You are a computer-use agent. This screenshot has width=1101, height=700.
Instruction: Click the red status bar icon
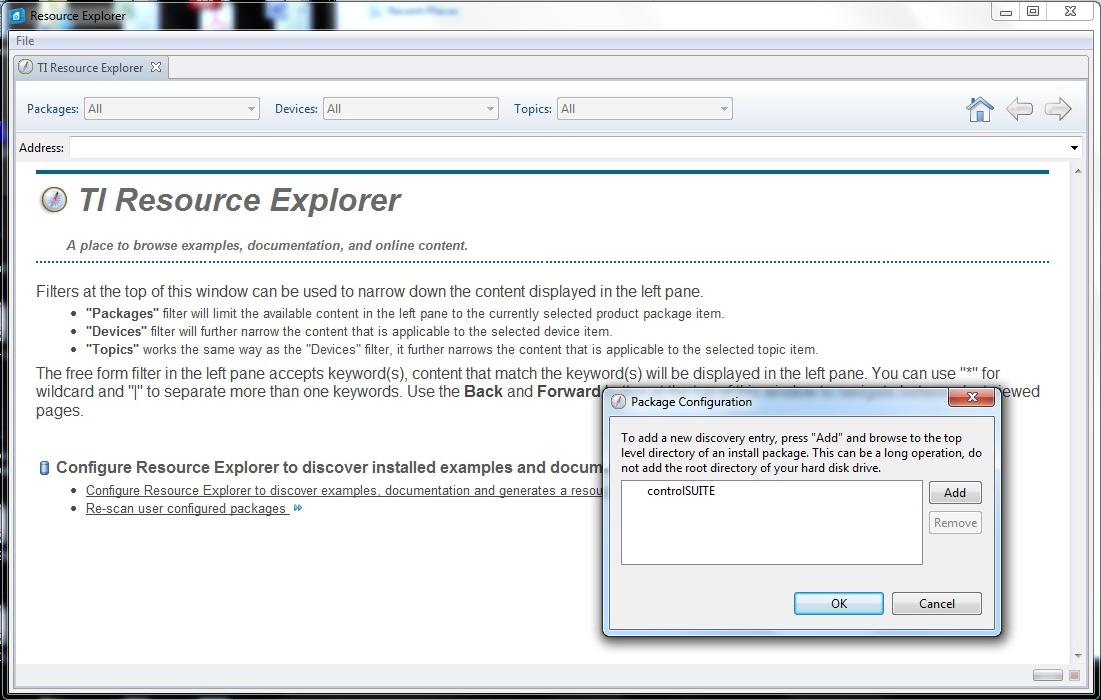[x=1074, y=675]
